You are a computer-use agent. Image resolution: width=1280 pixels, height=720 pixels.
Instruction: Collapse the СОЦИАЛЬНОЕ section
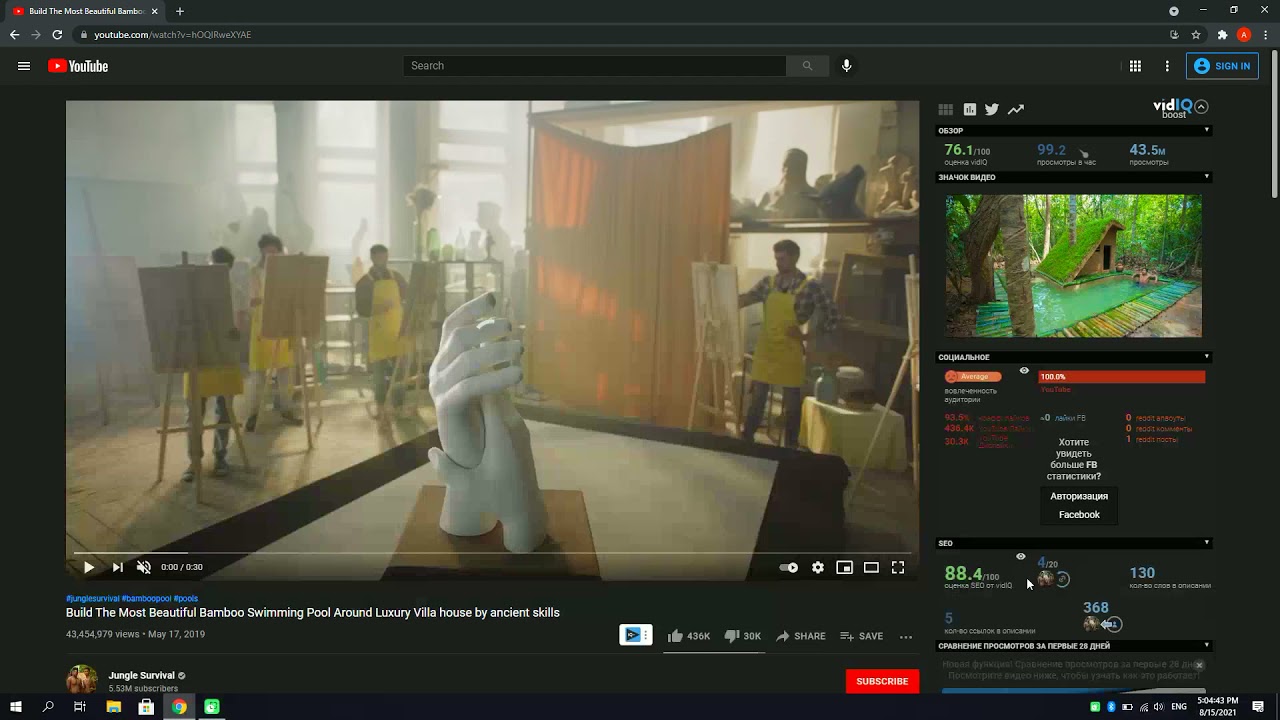coord(1206,357)
